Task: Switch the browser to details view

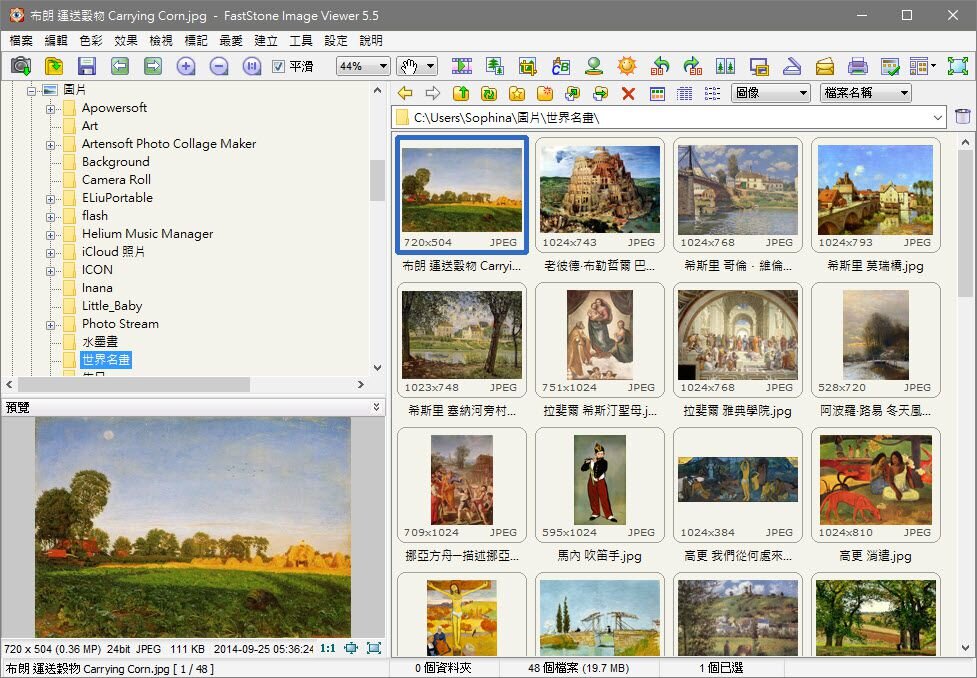Action: (x=684, y=93)
